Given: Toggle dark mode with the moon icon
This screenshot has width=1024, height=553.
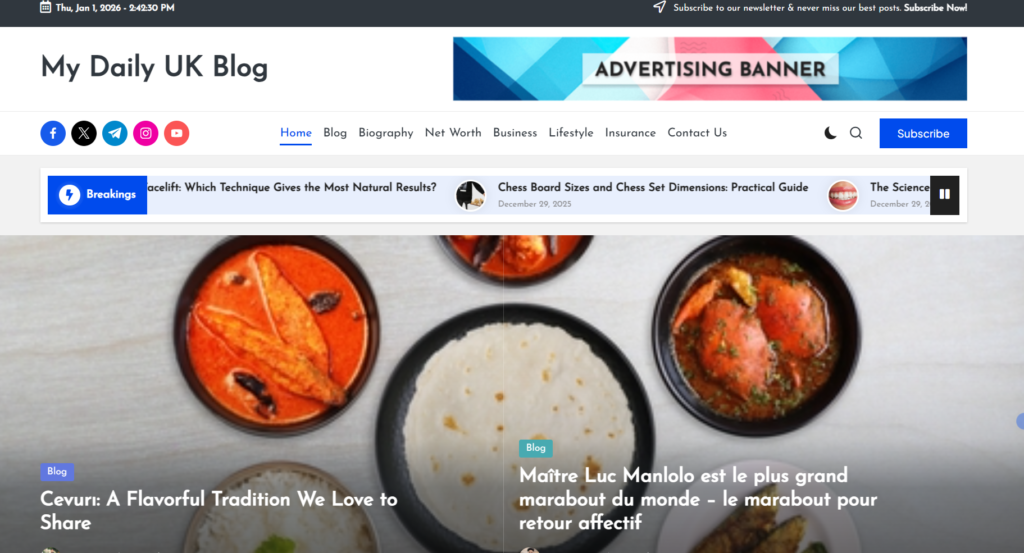Looking at the screenshot, I should click(x=830, y=133).
